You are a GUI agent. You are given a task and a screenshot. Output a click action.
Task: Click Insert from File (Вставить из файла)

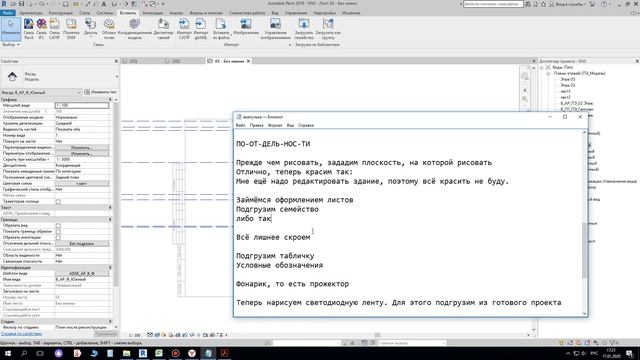pos(221,29)
